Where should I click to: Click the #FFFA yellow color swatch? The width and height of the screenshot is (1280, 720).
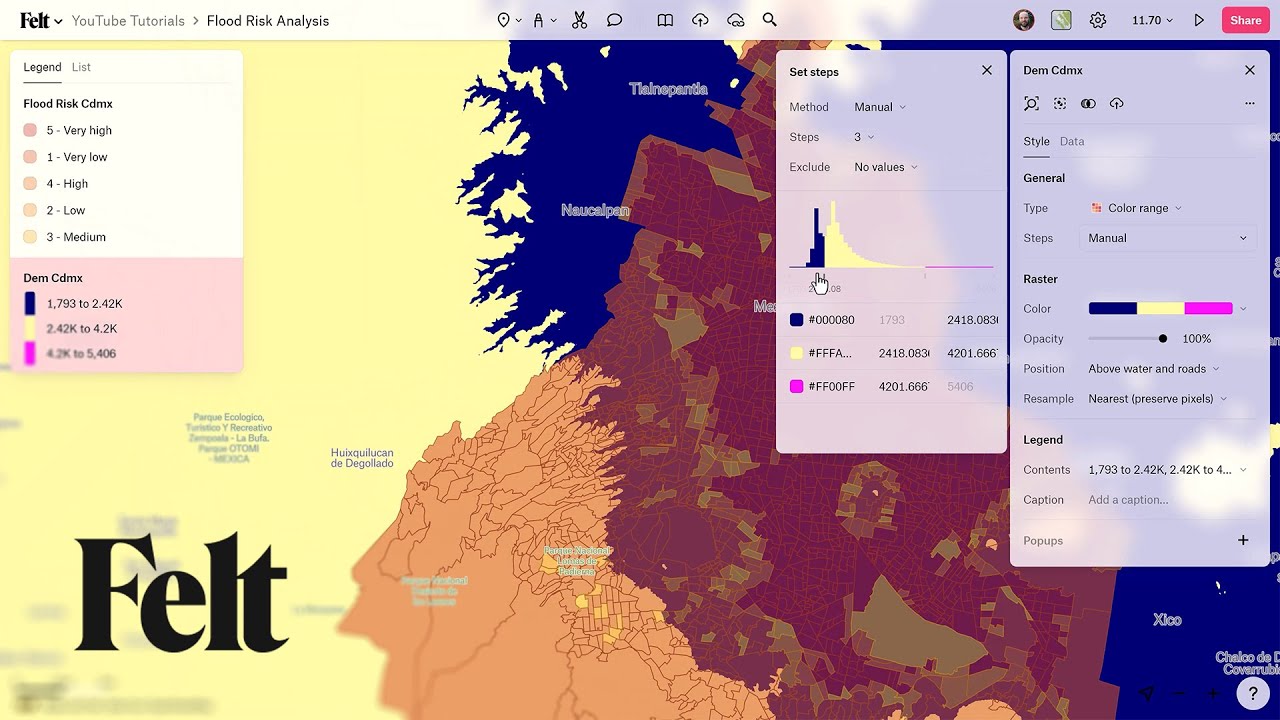point(797,353)
